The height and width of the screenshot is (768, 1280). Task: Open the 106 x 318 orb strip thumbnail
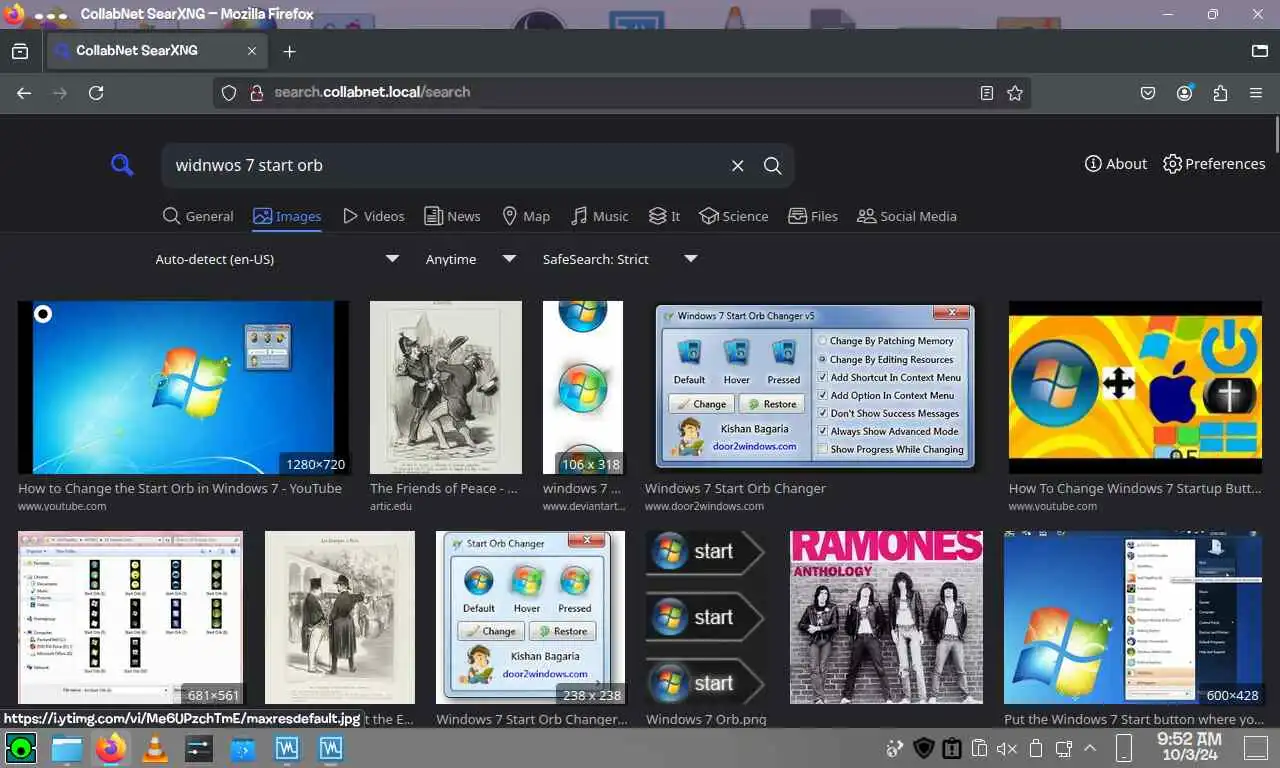pyautogui.click(x=583, y=387)
